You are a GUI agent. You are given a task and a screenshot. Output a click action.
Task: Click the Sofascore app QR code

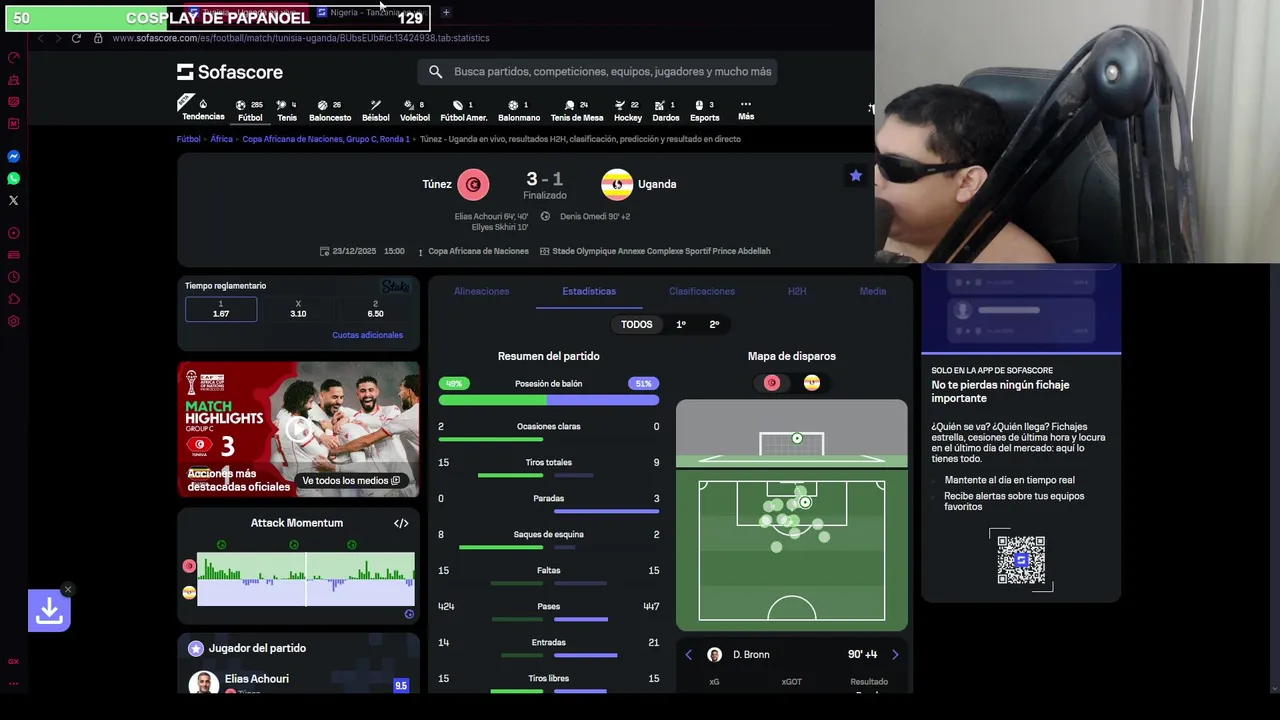pos(1021,560)
